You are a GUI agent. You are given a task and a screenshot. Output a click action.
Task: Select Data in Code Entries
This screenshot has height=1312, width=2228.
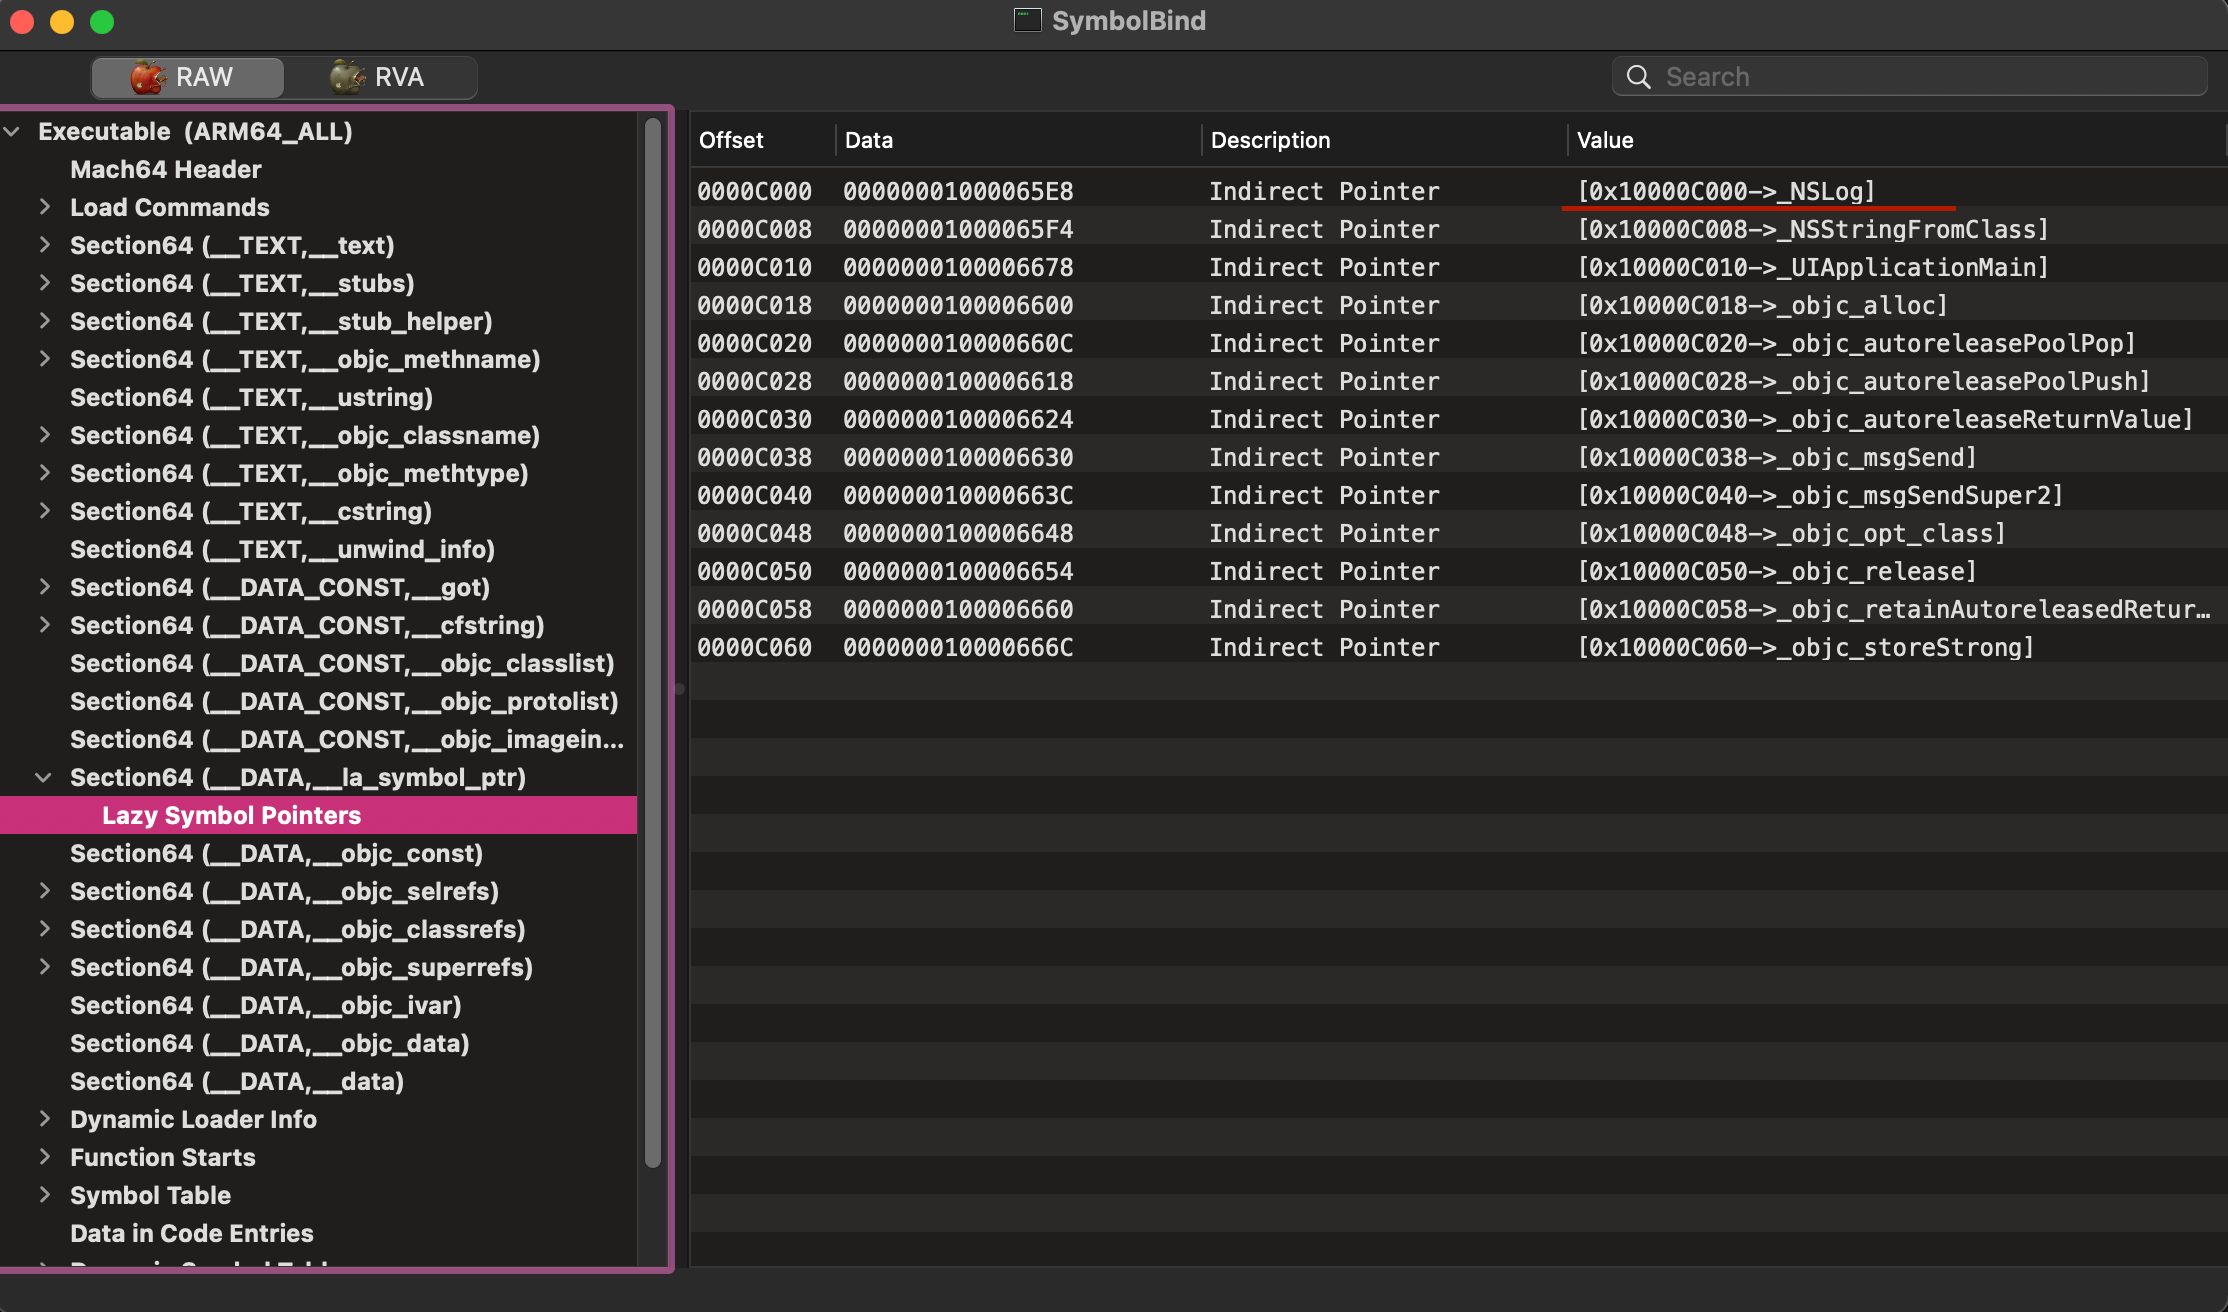pos(191,1234)
